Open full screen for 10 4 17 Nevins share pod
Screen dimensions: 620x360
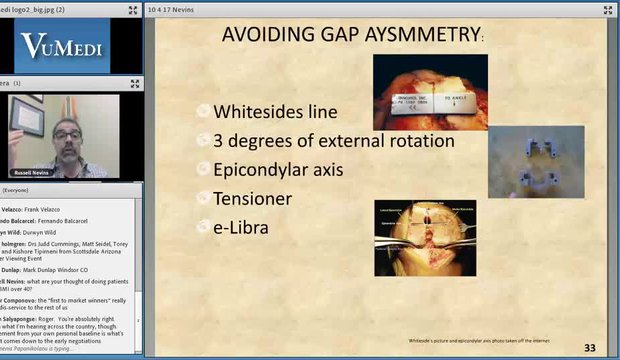[x=608, y=10]
